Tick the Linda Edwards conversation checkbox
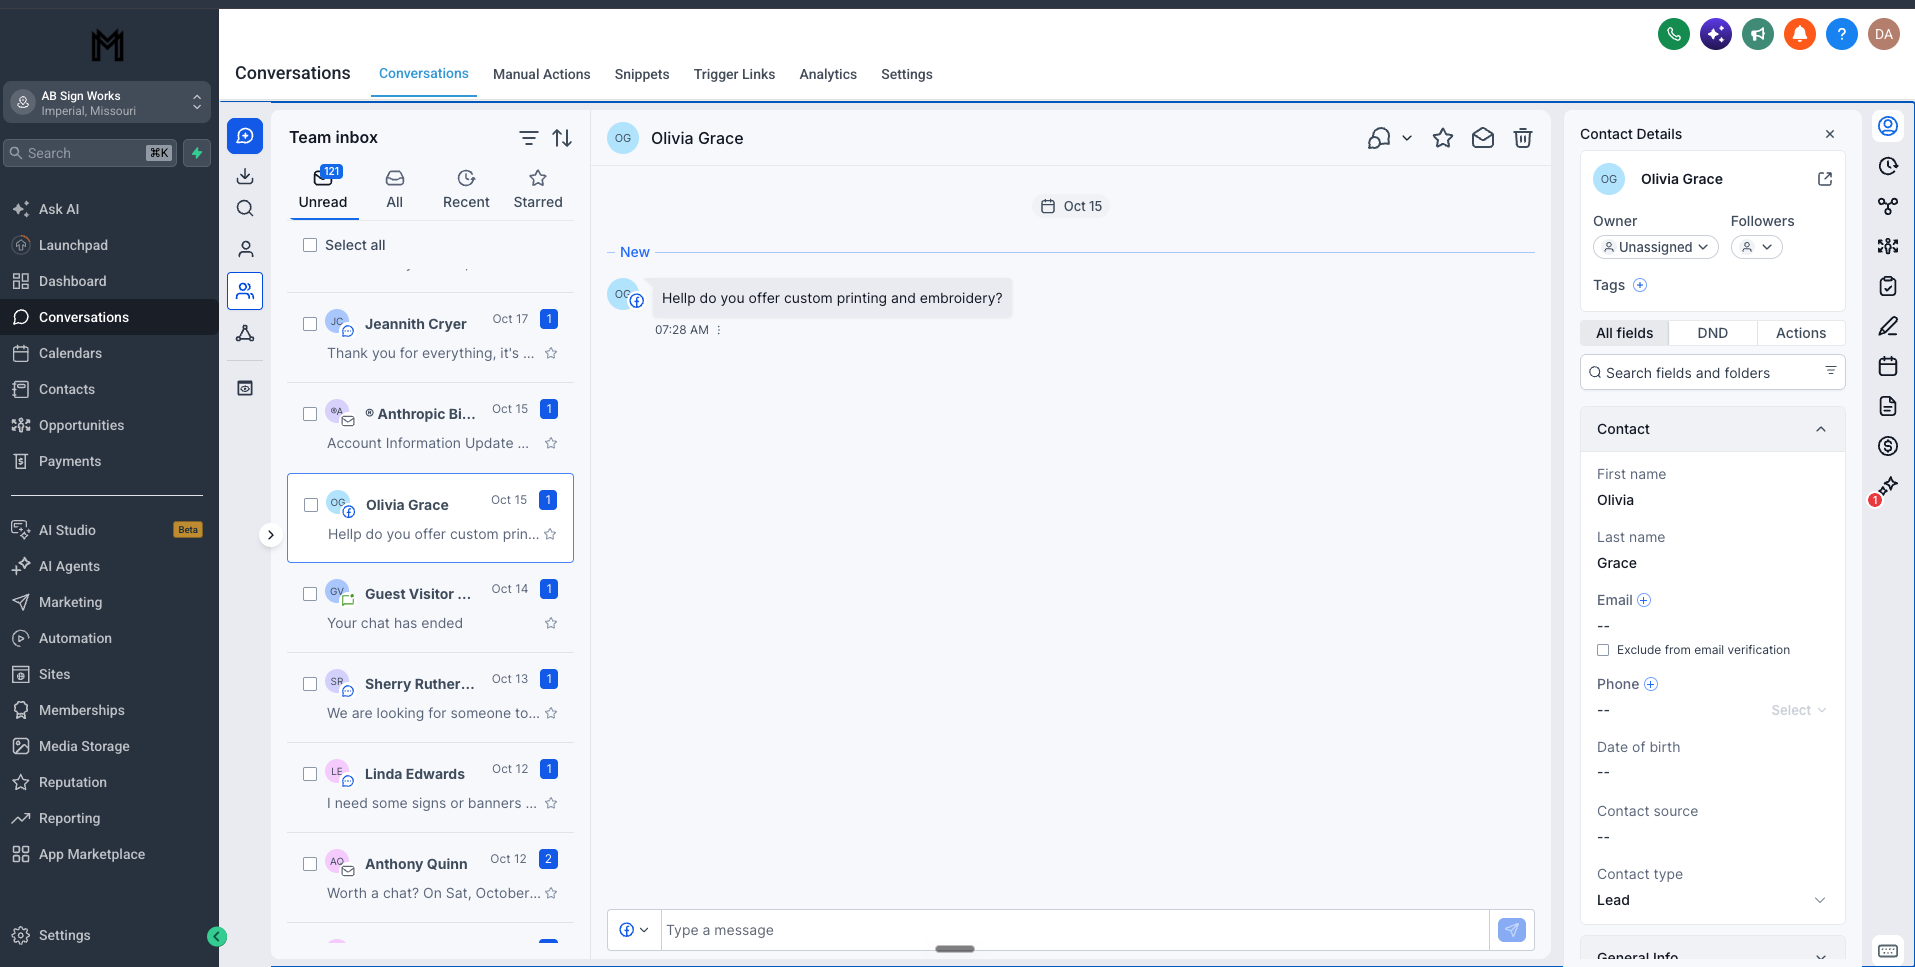The width and height of the screenshot is (1915, 967). 310,774
